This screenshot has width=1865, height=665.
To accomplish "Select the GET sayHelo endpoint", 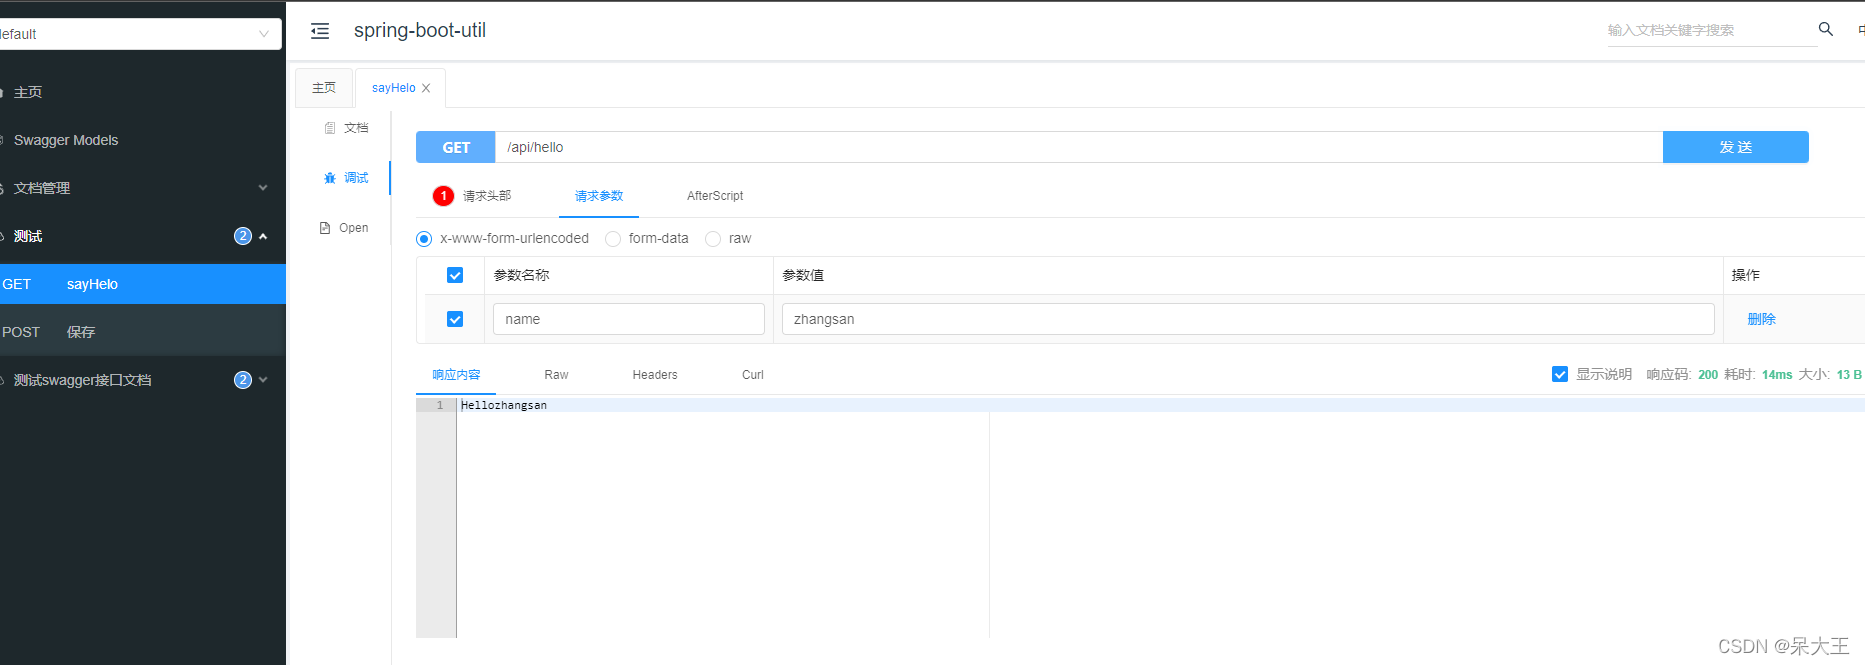I will pyautogui.click(x=143, y=284).
